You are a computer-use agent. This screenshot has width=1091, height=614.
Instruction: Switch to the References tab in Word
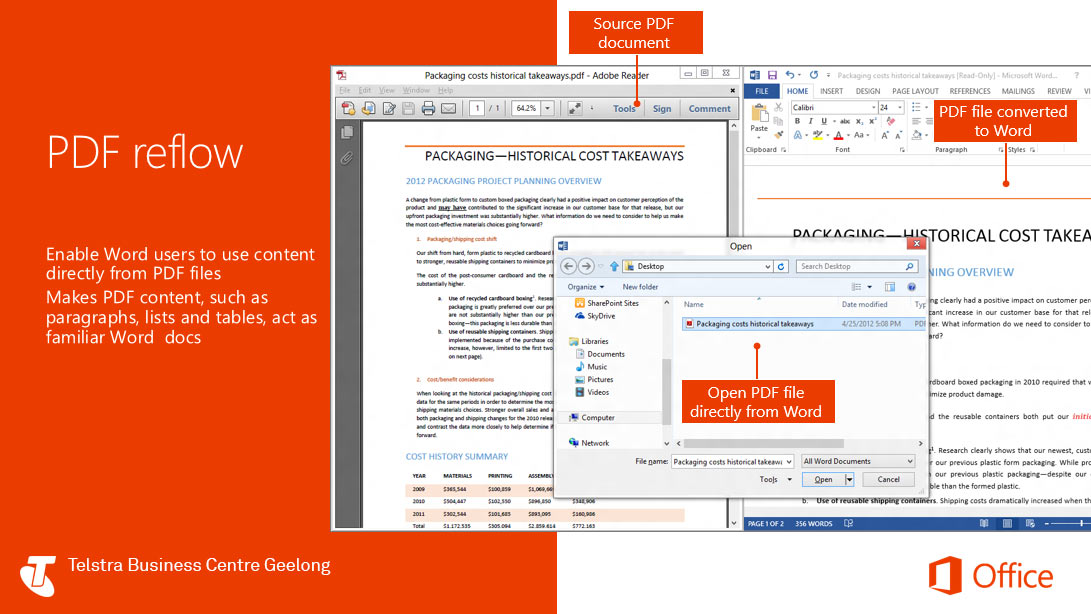[969, 91]
